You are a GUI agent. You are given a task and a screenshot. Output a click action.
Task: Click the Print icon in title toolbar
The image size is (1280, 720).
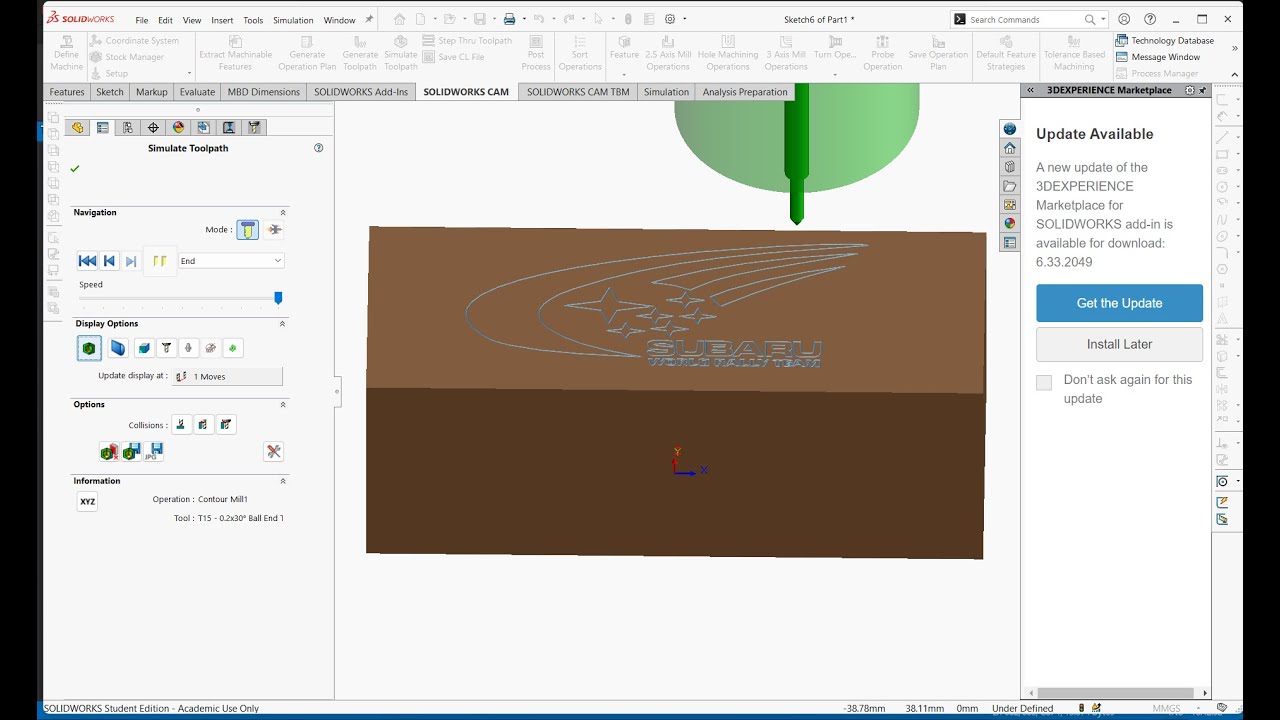point(509,19)
